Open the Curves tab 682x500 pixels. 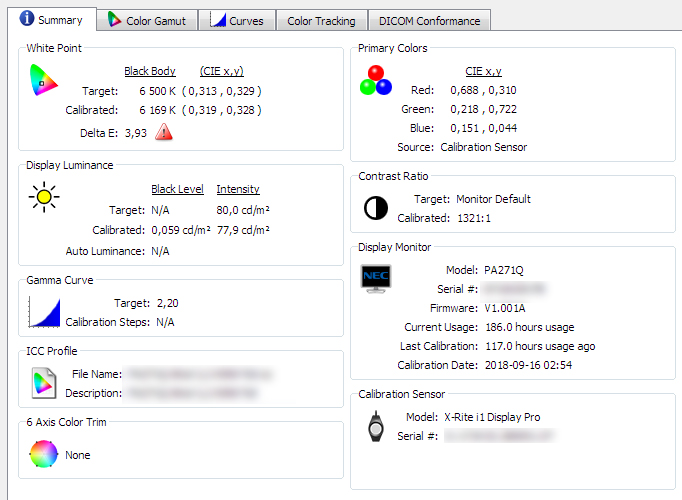237,20
